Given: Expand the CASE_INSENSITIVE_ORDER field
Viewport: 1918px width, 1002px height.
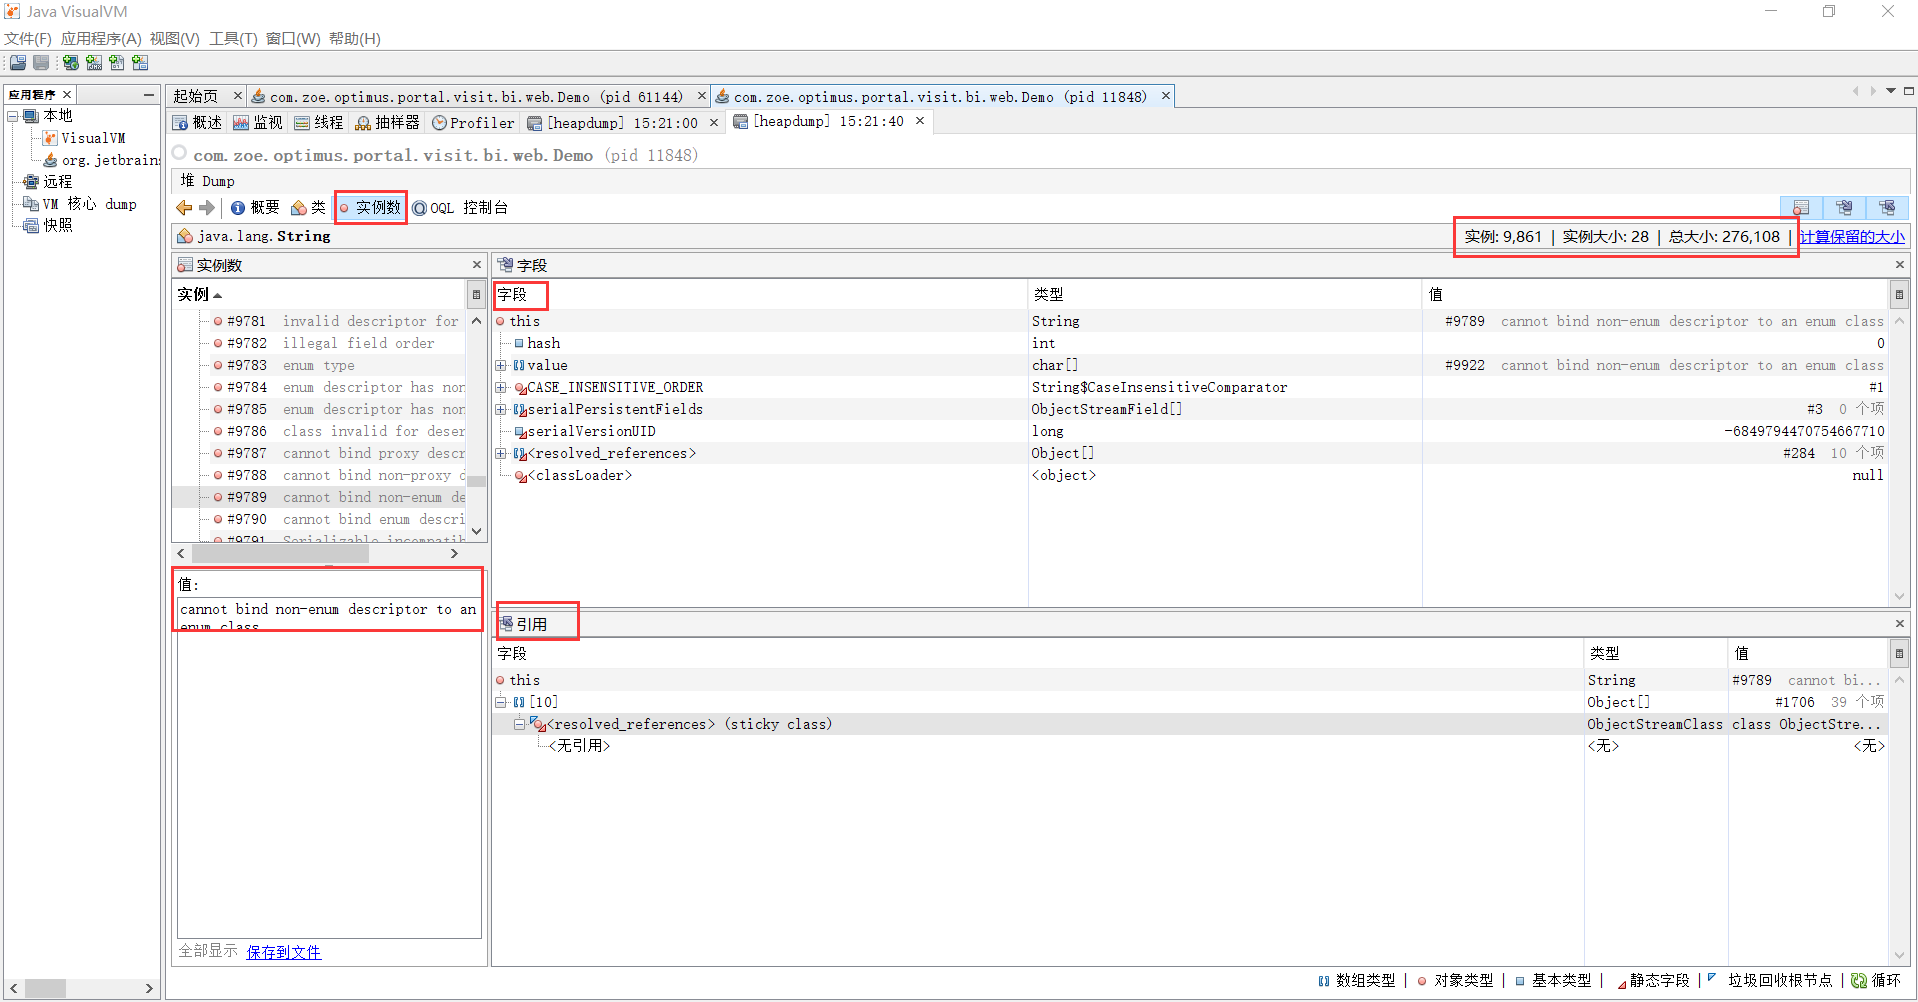Looking at the screenshot, I should 501,387.
